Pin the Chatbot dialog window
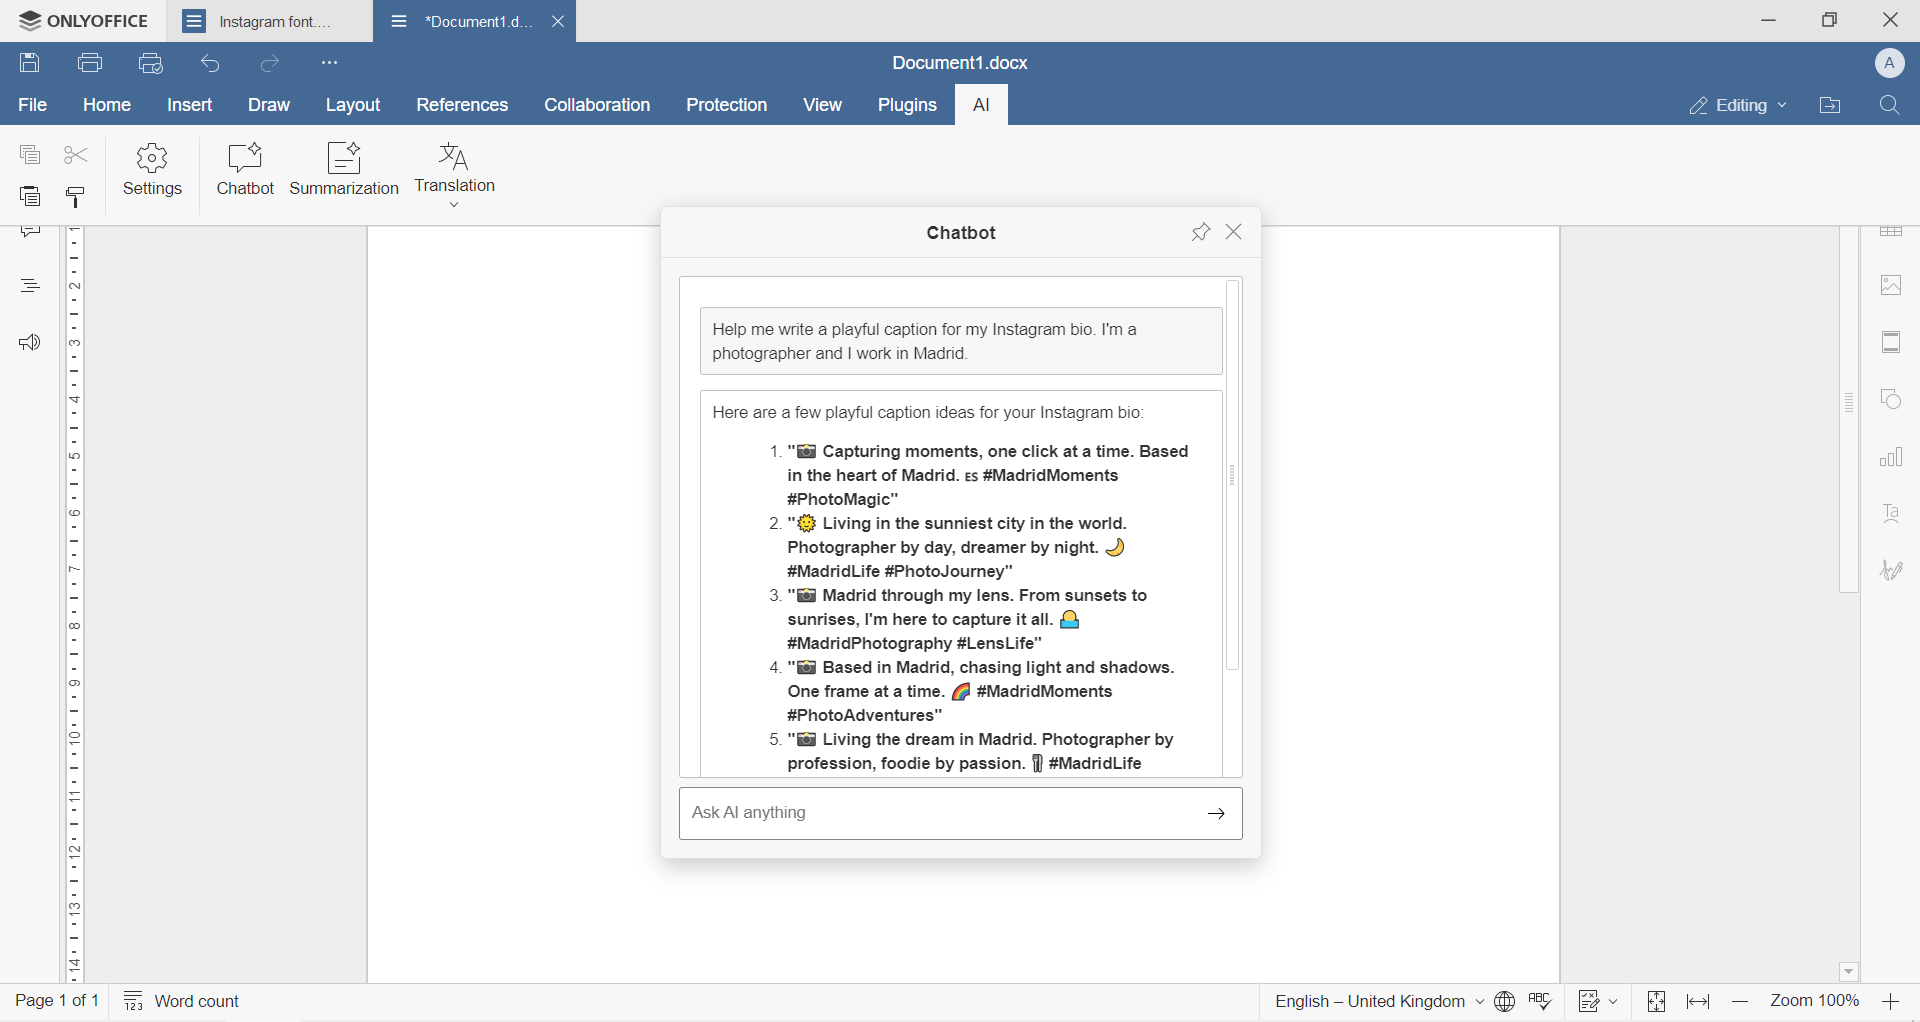The height and width of the screenshot is (1022, 1920). click(1200, 233)
